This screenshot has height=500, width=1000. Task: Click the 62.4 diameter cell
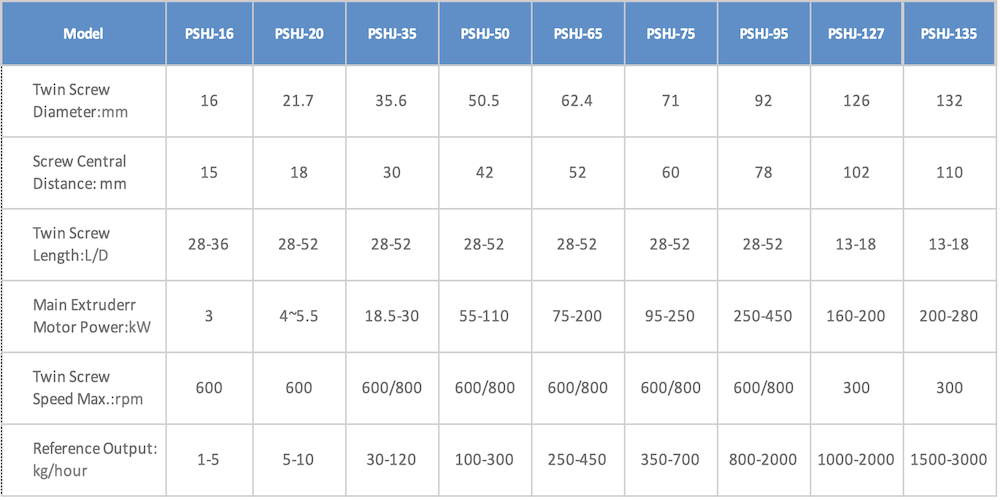tap(578, 101)
